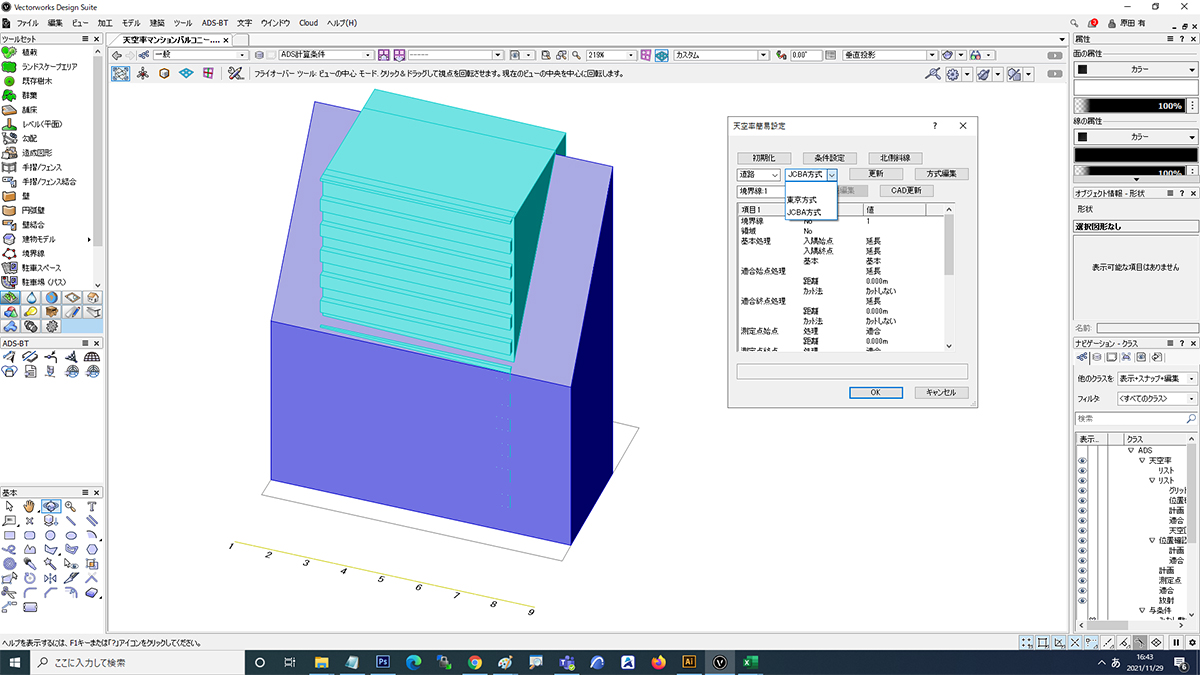Select the Zoom magnifier tool in 基本 palette
The height and width of the screenshot is (675, 1200).
click(71, 506)
